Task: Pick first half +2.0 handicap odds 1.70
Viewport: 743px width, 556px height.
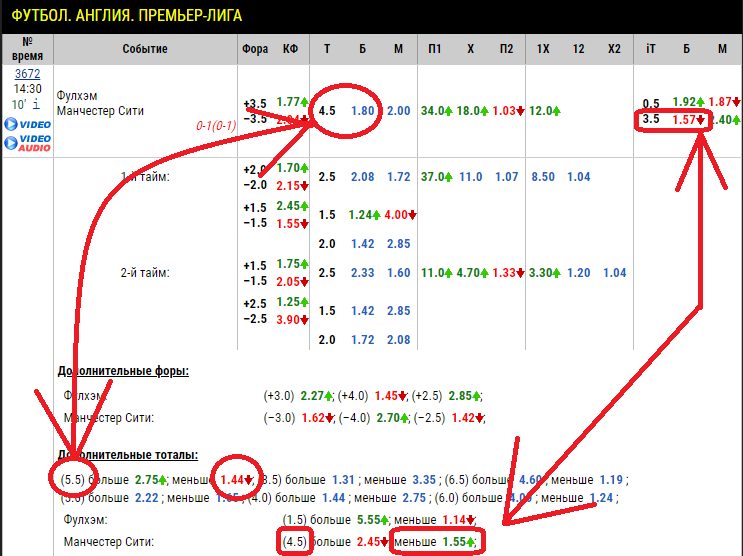Action: (289, 168)
